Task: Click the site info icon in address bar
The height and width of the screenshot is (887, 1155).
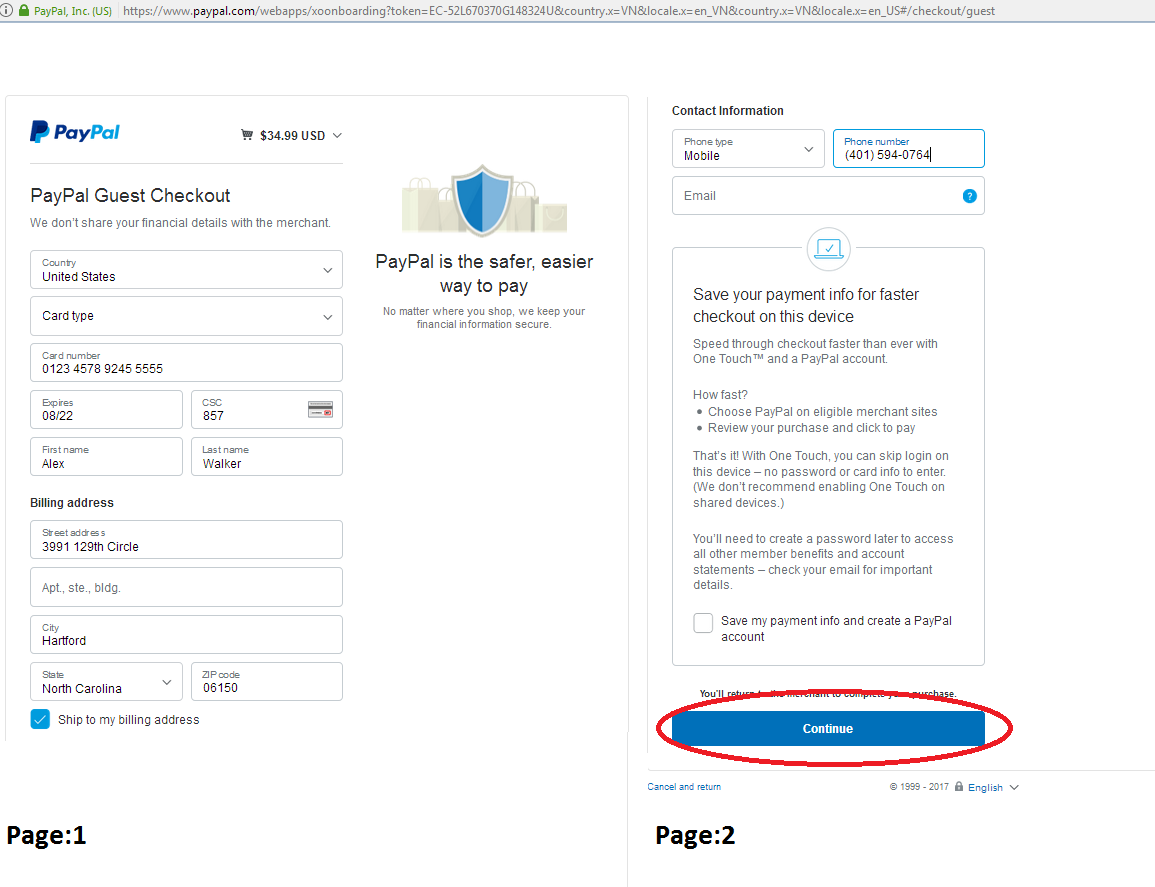Action: point(7,10)
